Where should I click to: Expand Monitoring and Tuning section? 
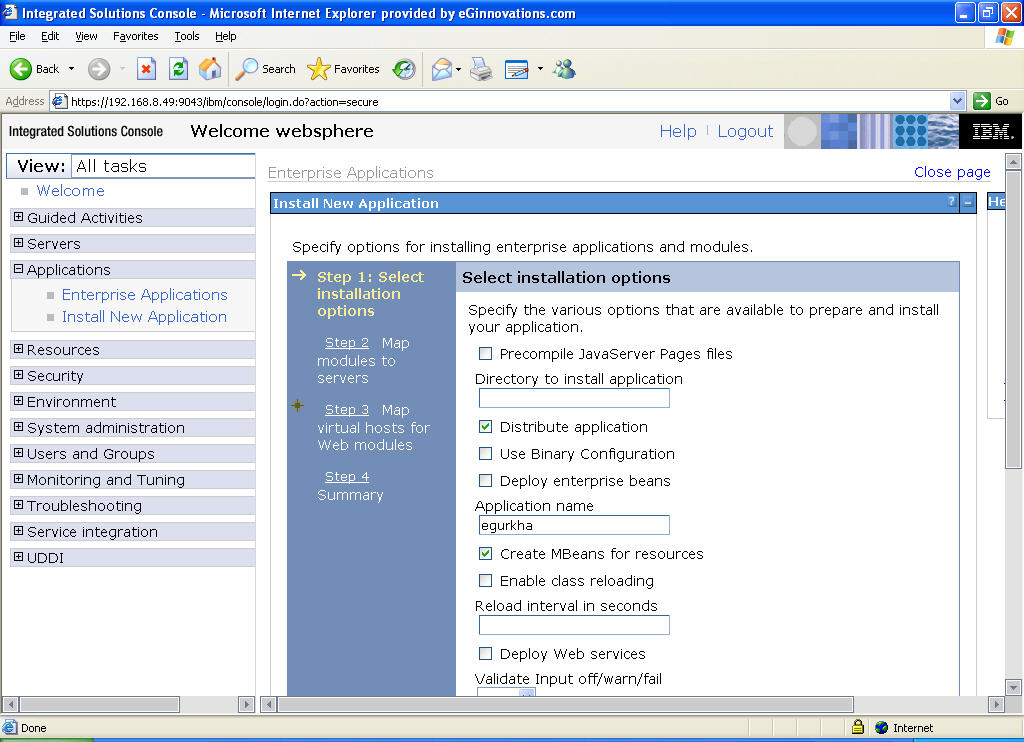pos(18,479)
